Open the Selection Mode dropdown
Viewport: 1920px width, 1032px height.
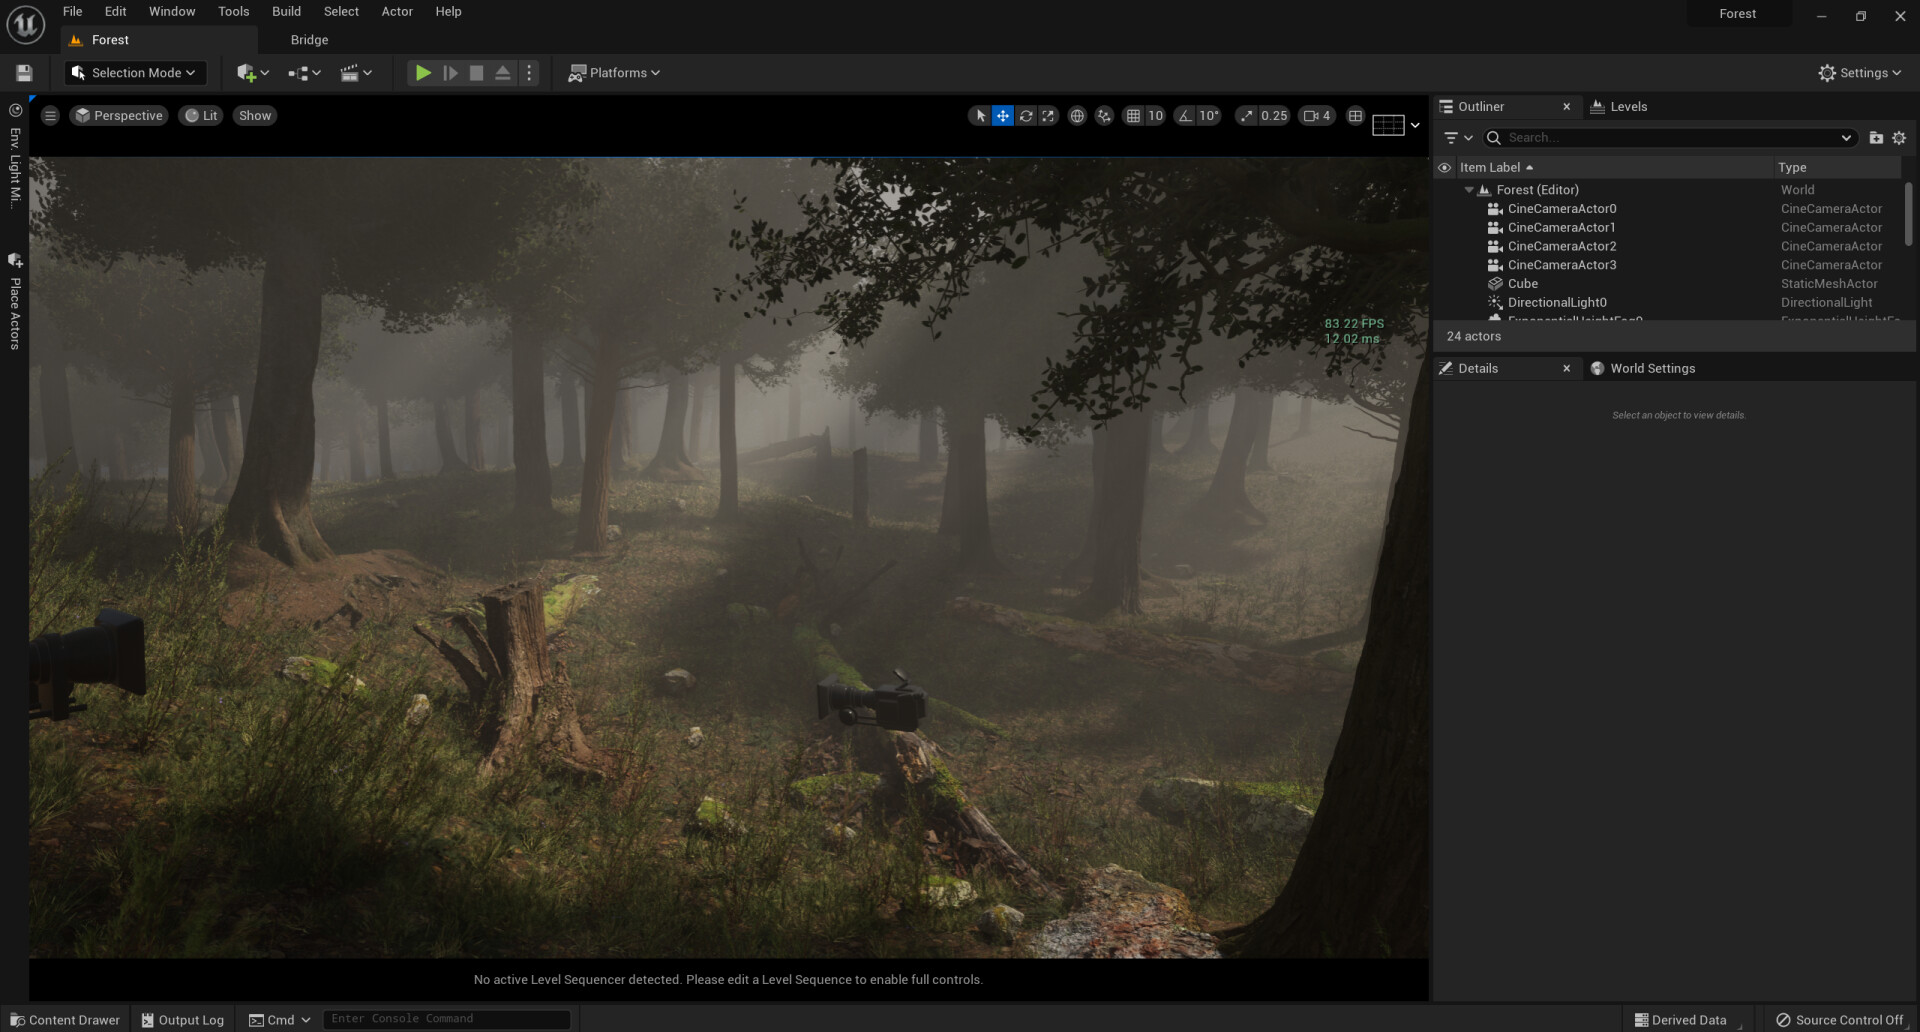coord(134,72)
